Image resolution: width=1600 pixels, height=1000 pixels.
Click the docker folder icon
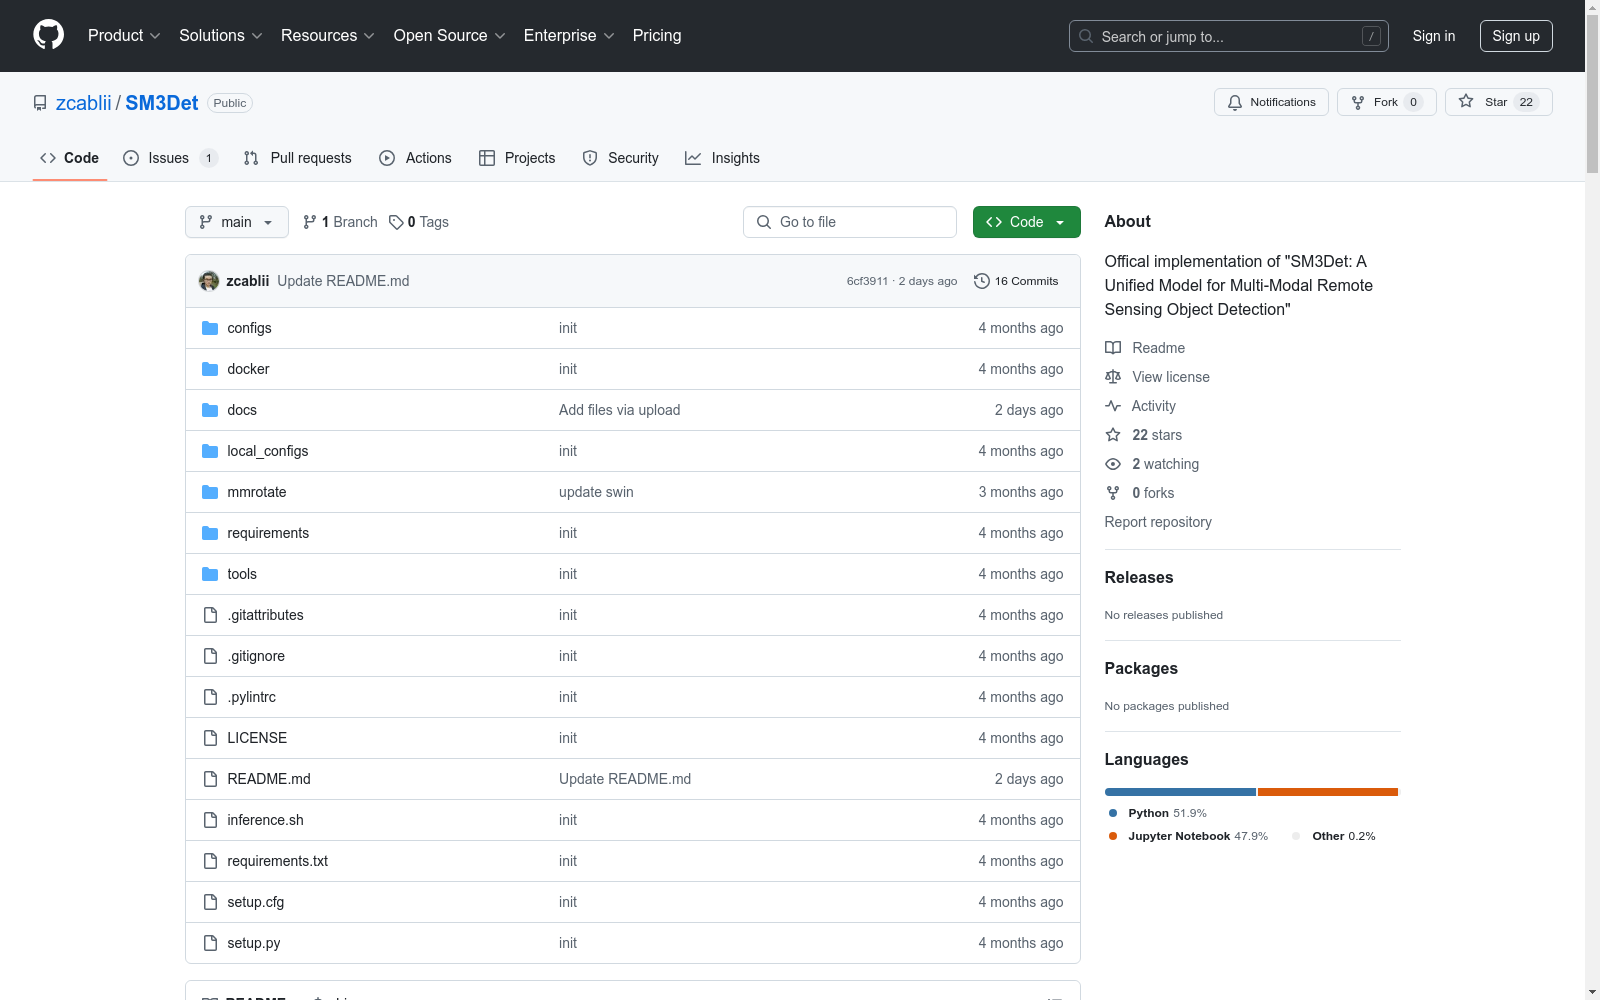(x=210, y=369)
